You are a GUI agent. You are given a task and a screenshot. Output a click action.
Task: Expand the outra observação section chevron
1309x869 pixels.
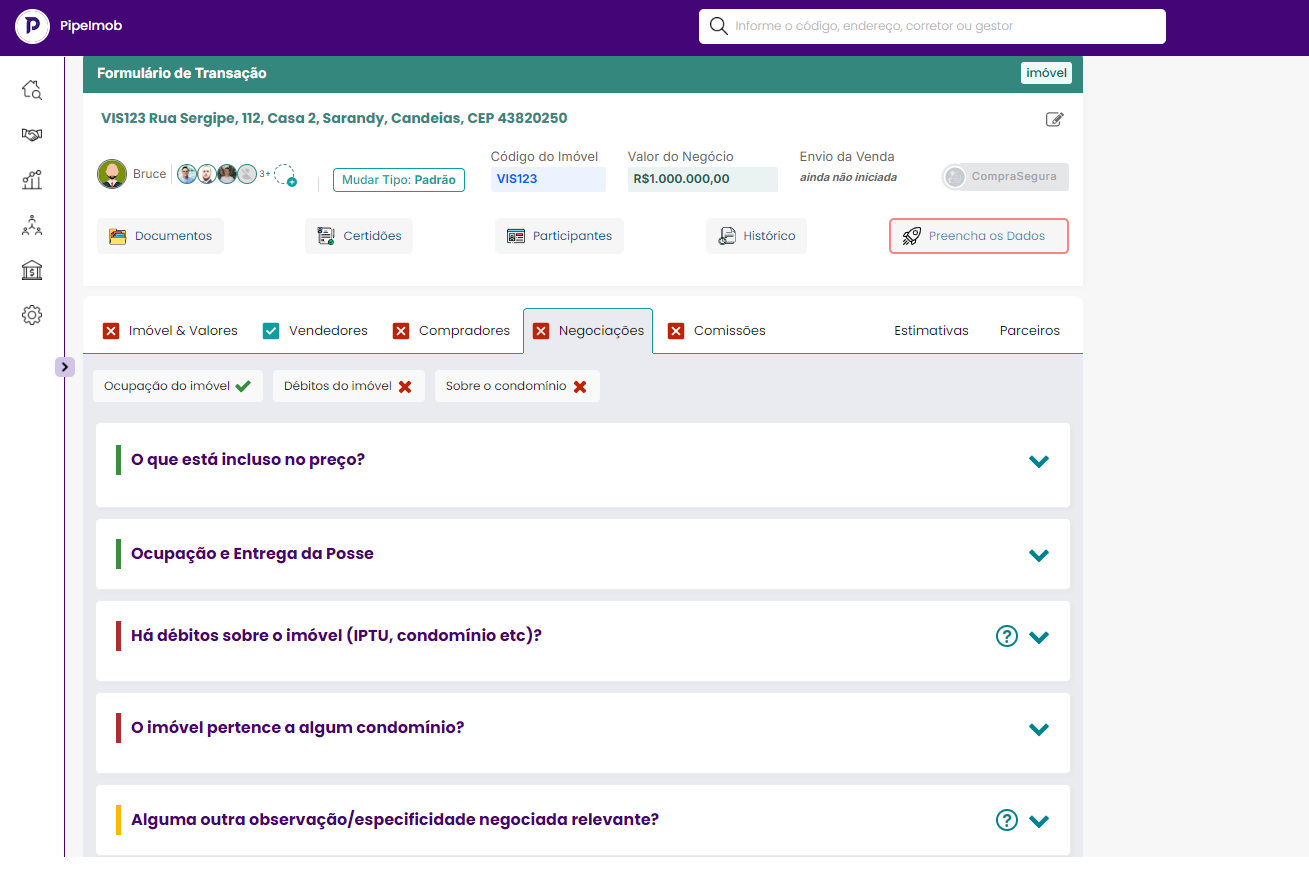(x=1039, y=822)
